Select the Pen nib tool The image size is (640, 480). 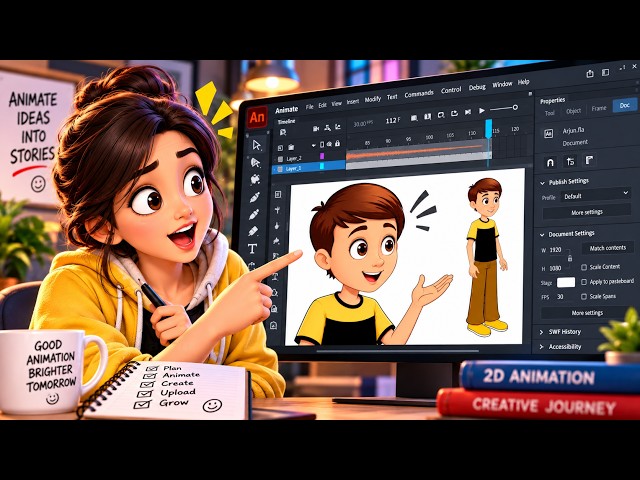[255, 197]
